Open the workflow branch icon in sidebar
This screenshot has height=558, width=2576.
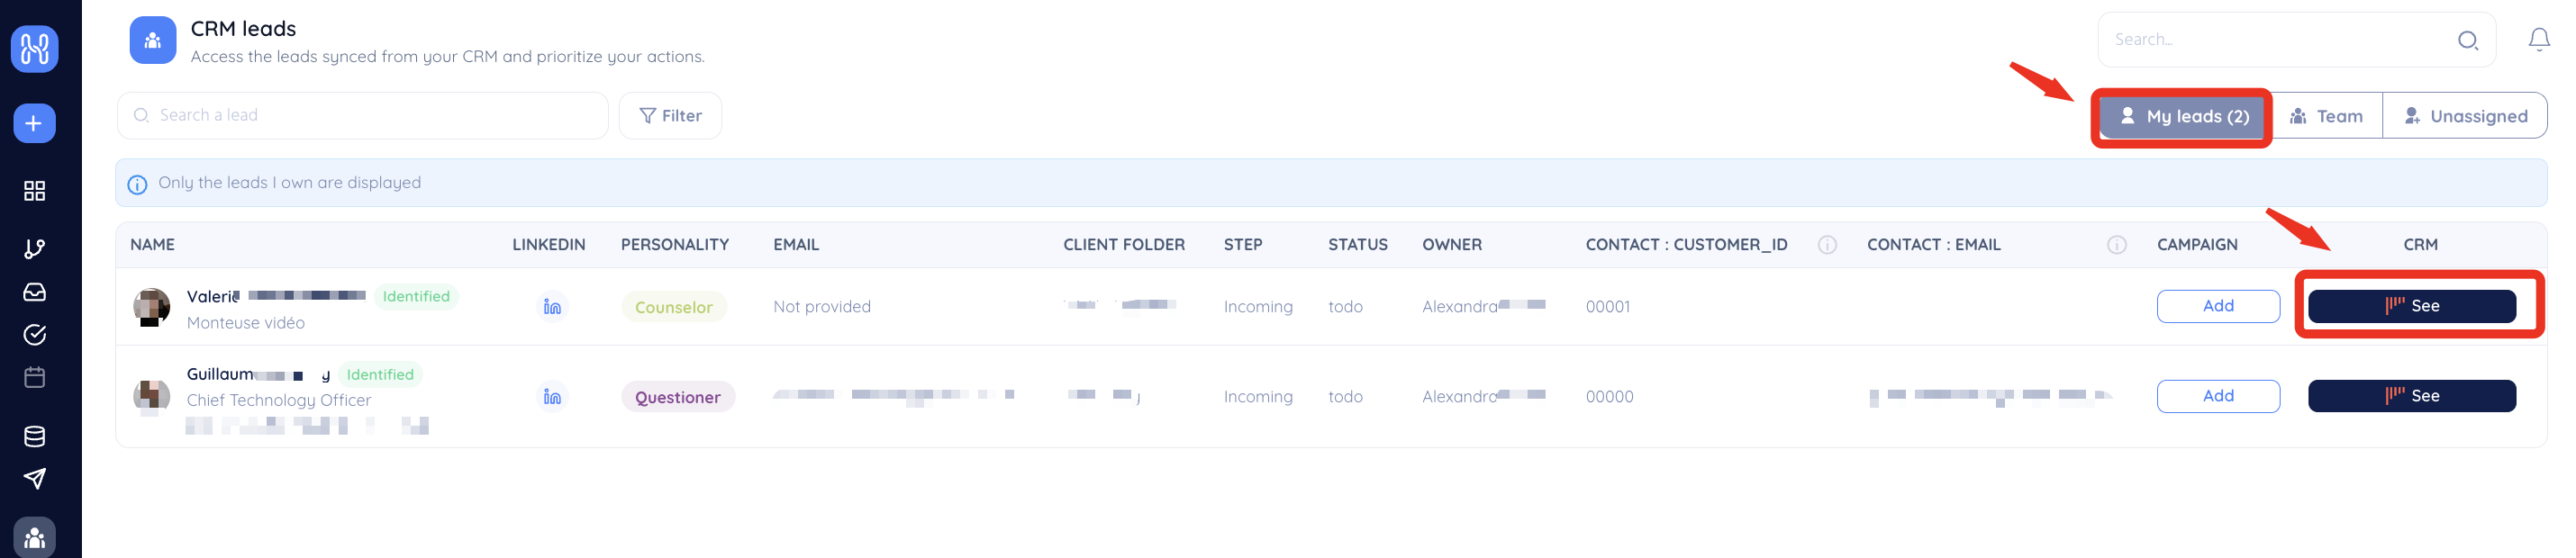pyautogui.click(x=34, y=249)
